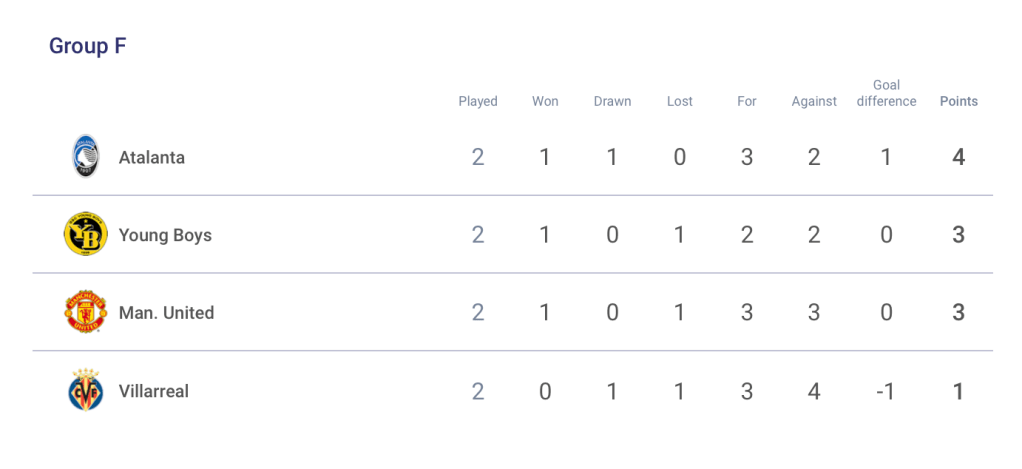Viewport: 1022px width, 469px height.
Task: Click the Manchester United club crest
Action: point(85,312)
